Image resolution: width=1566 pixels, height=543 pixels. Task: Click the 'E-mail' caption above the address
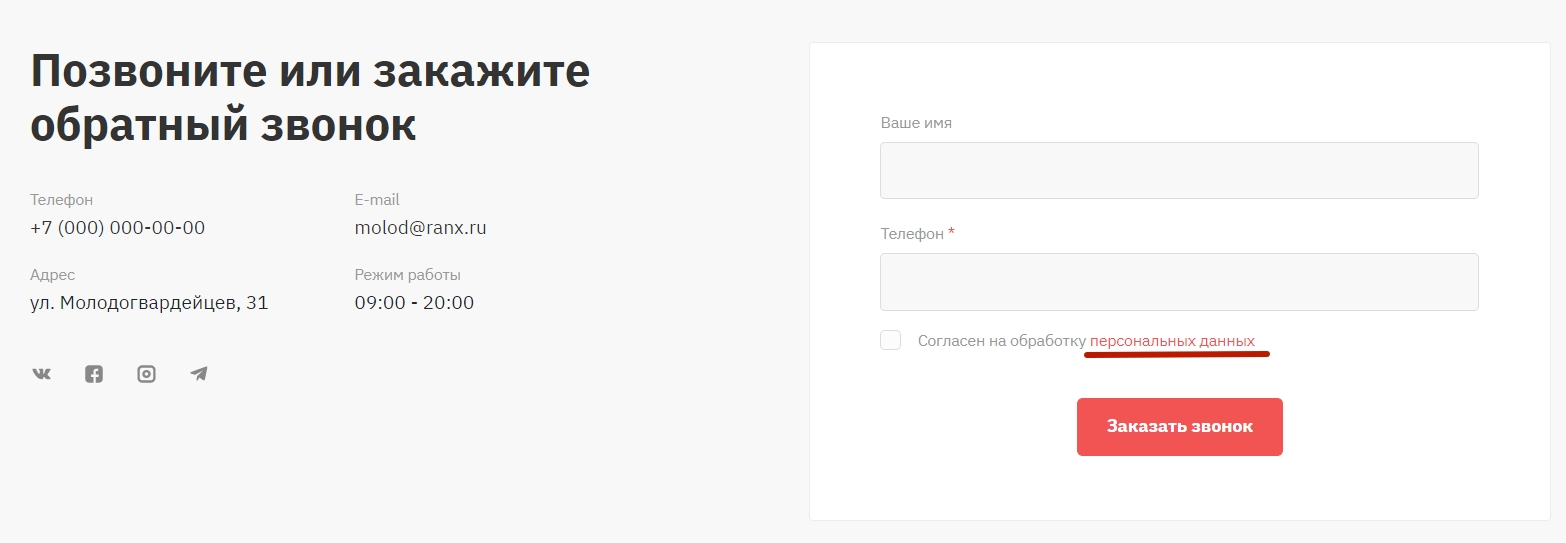(x=377, y=200)
